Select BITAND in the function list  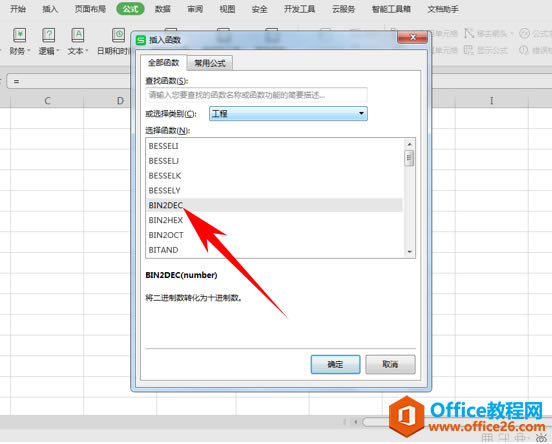point(274,250)
